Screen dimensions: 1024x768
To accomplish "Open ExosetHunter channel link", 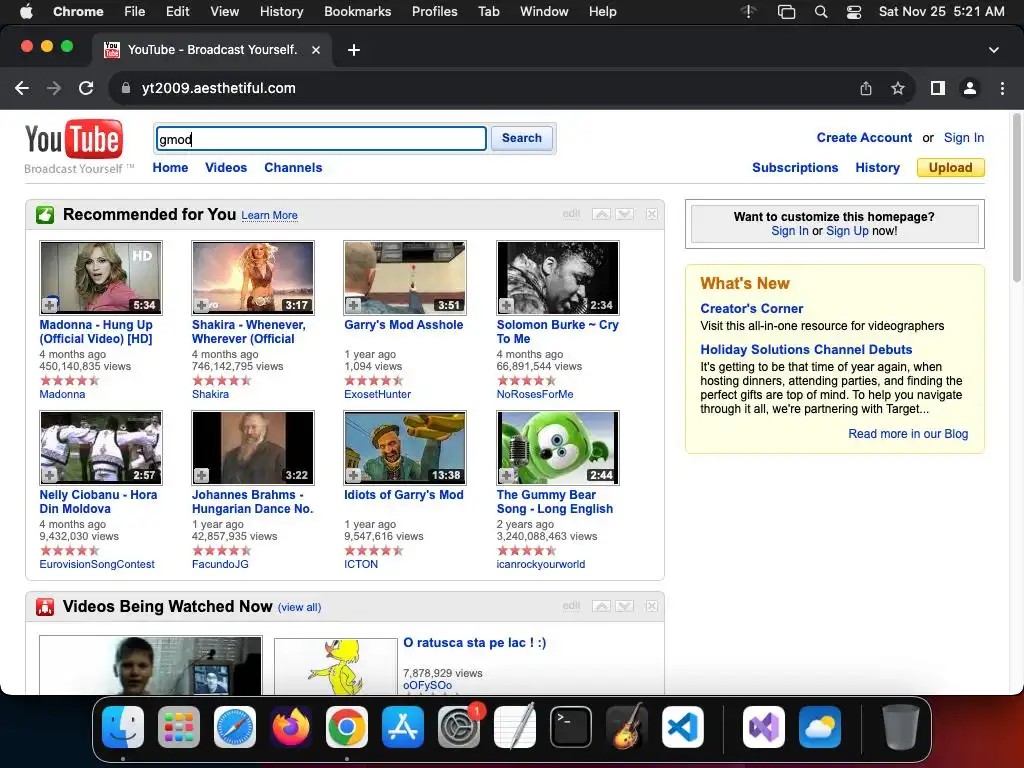I will [x=377, y=394].
